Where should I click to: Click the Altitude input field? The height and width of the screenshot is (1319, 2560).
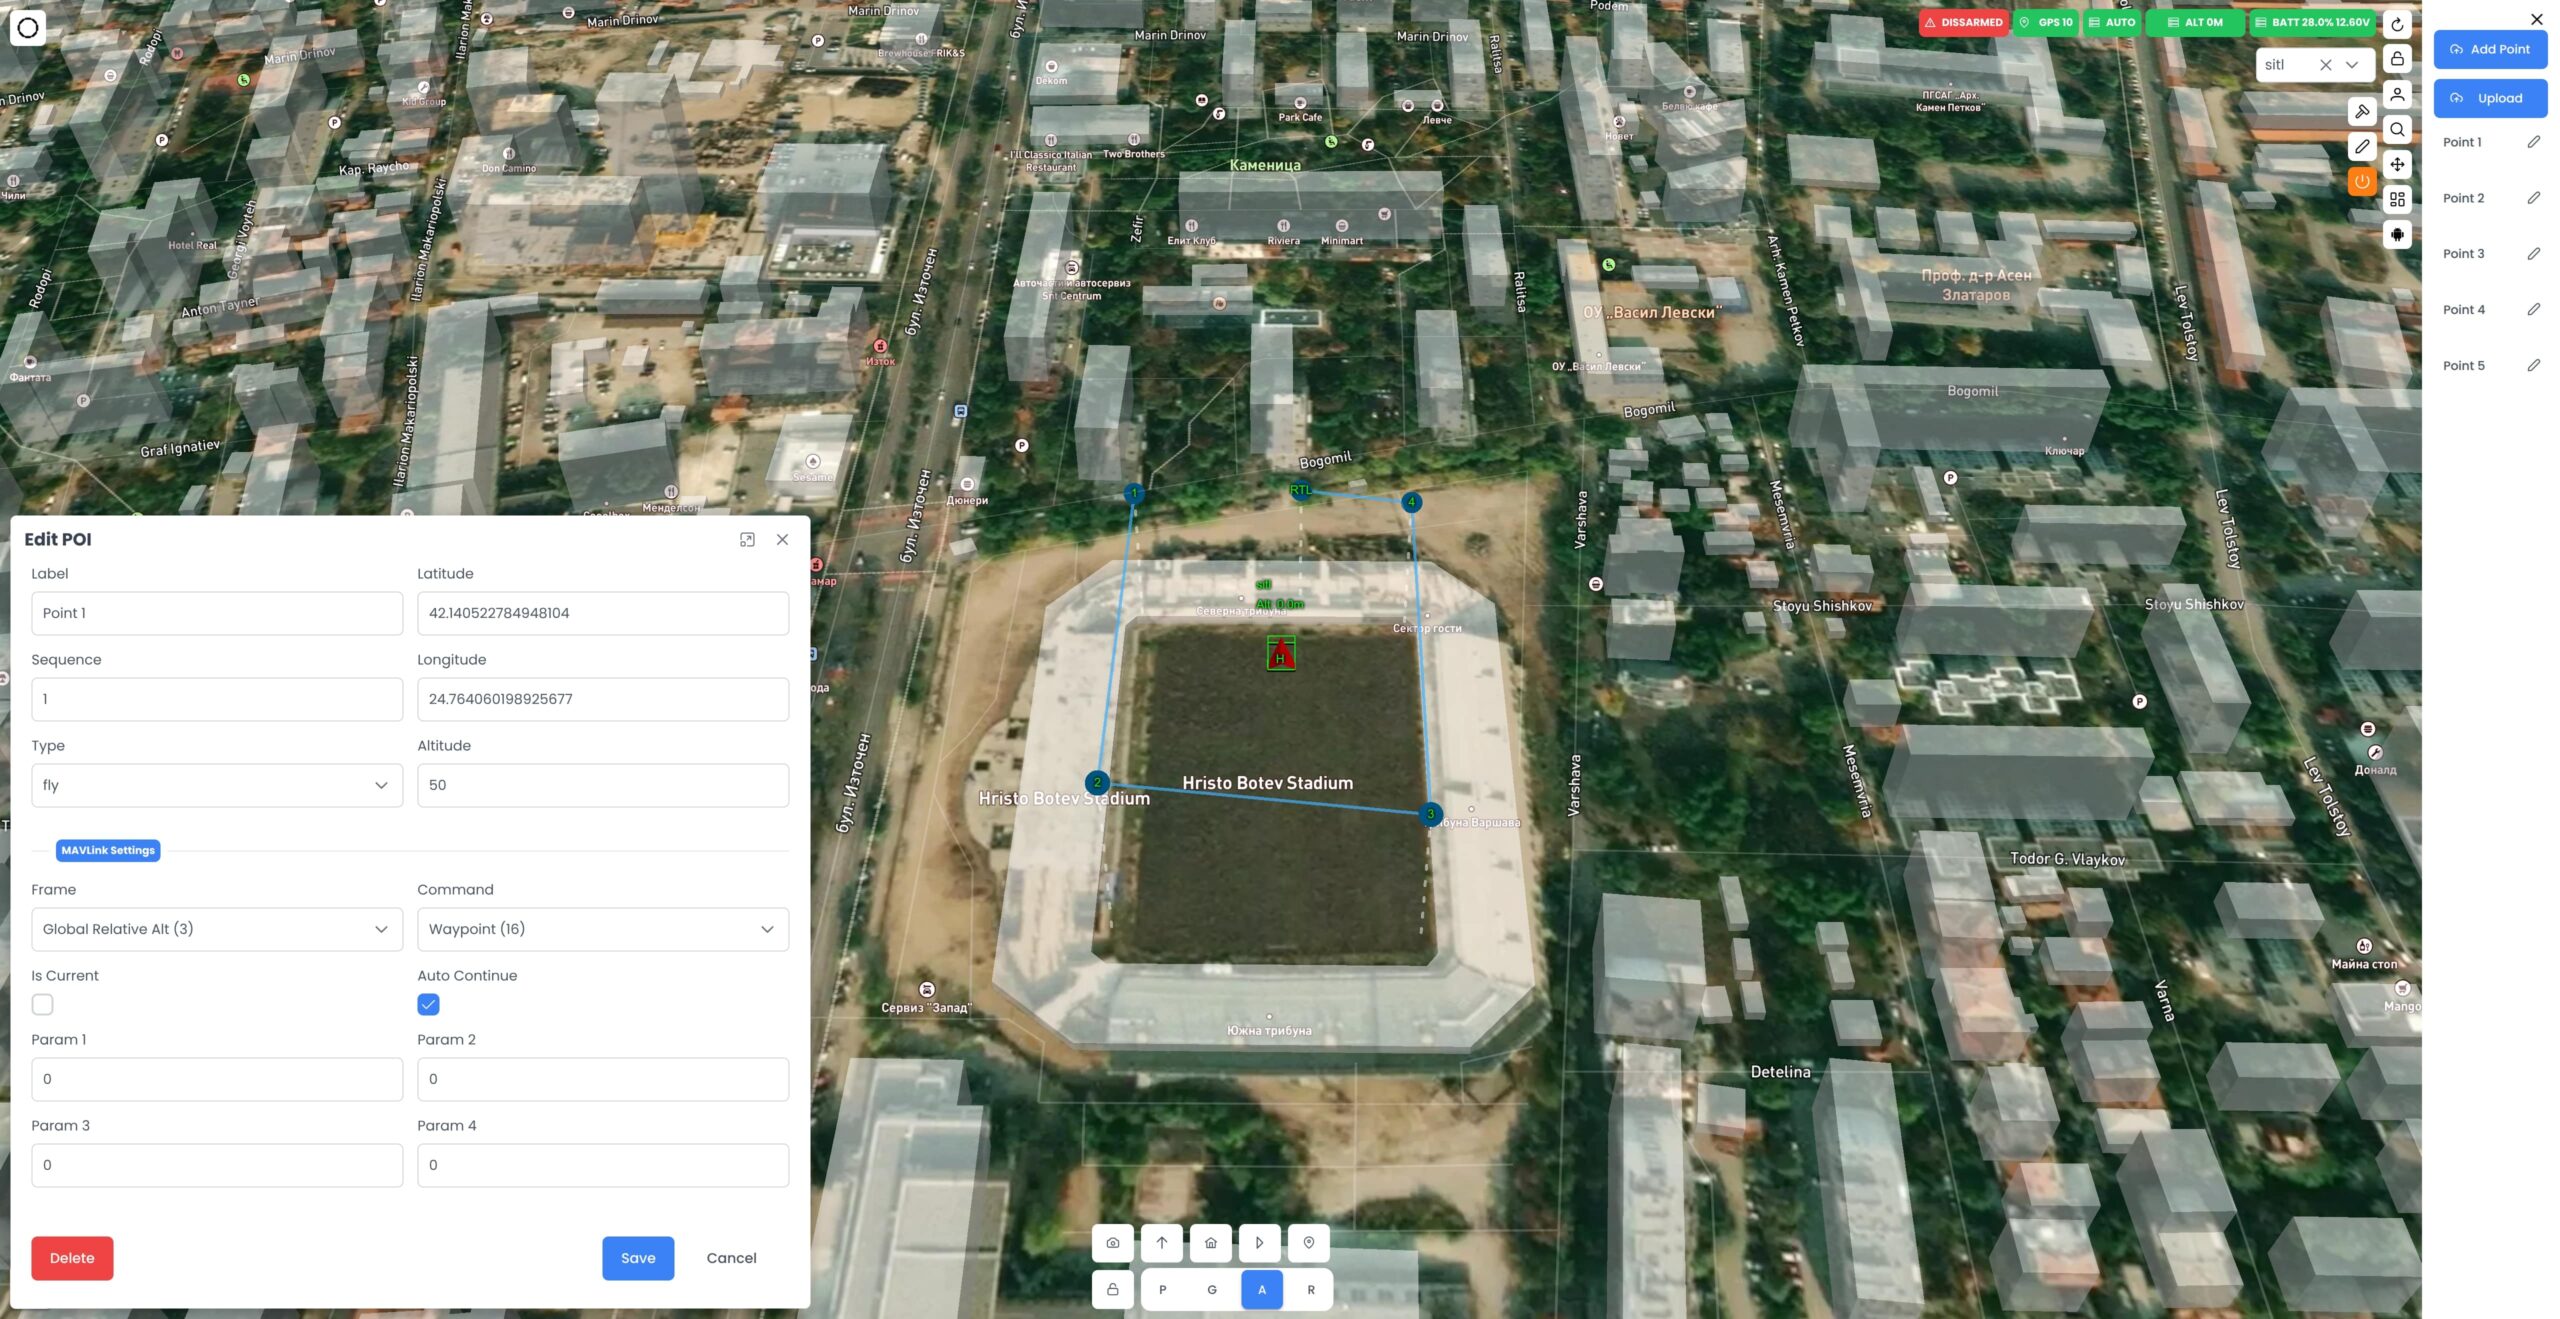[602, 785]
